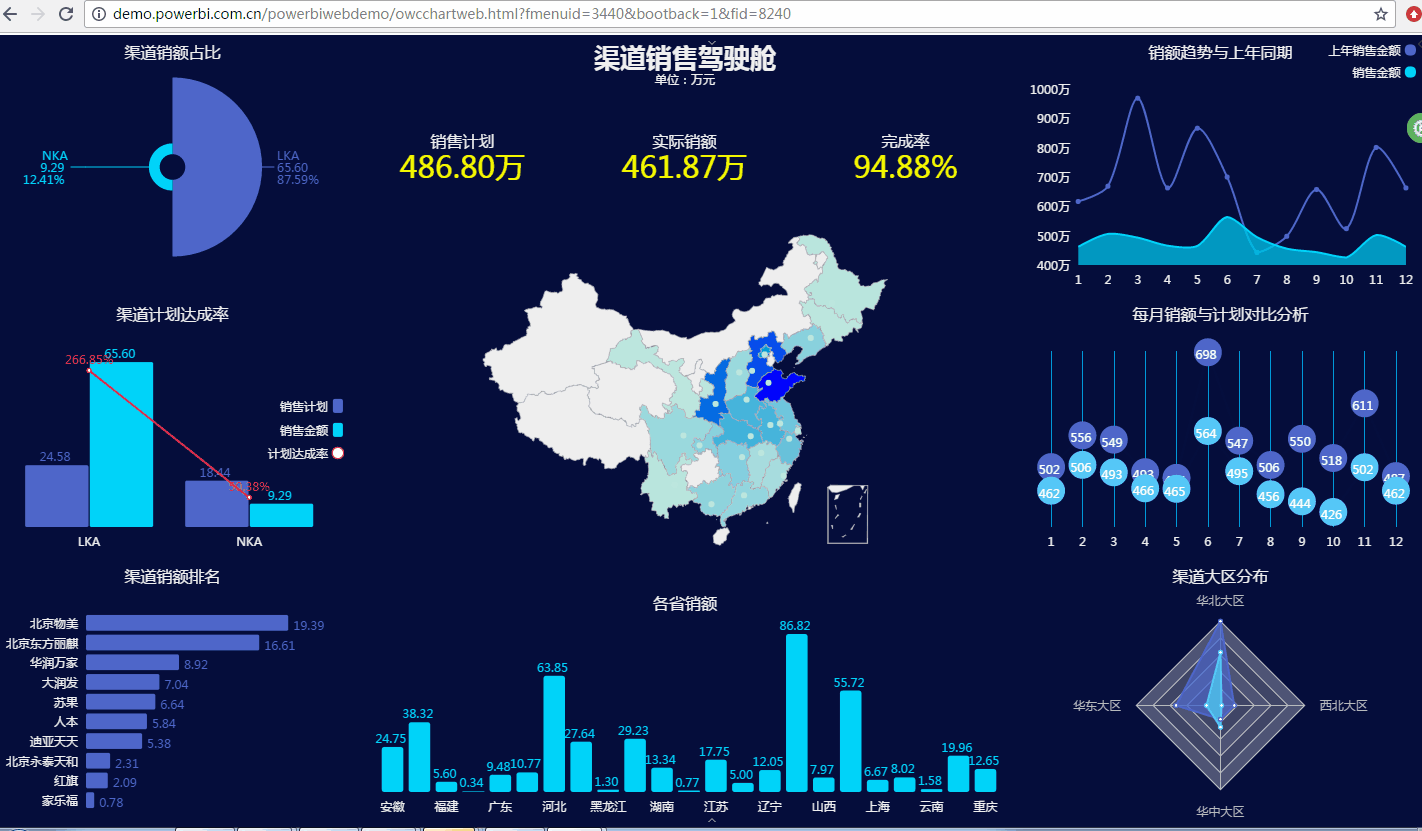Click the 29.23 province sales bar

click(x=634, y=765)
